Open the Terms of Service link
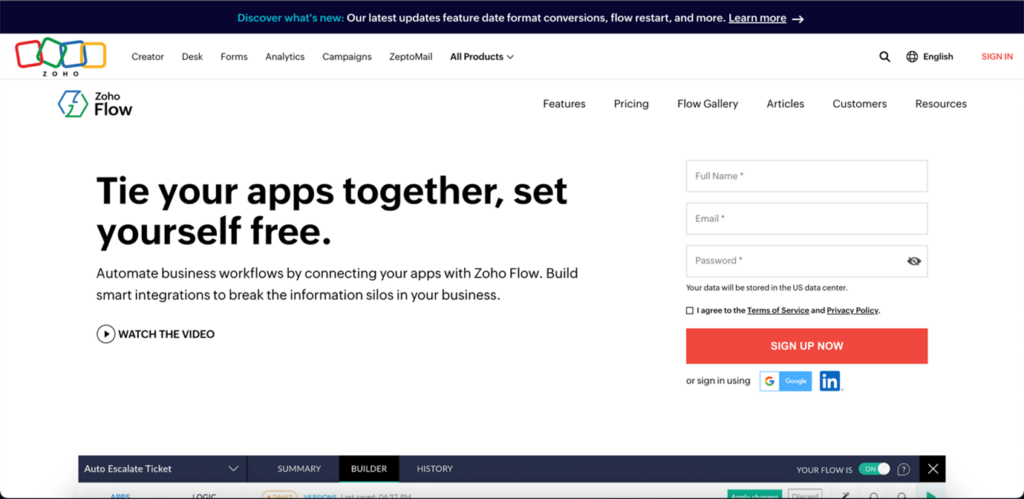 tap(778, 311)
